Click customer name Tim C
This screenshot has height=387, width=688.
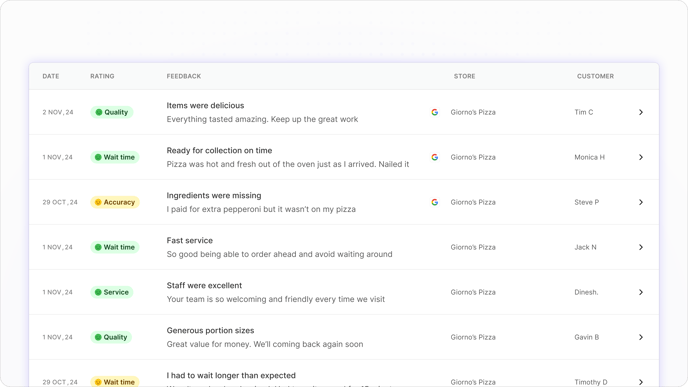click(x=584, y=112)
